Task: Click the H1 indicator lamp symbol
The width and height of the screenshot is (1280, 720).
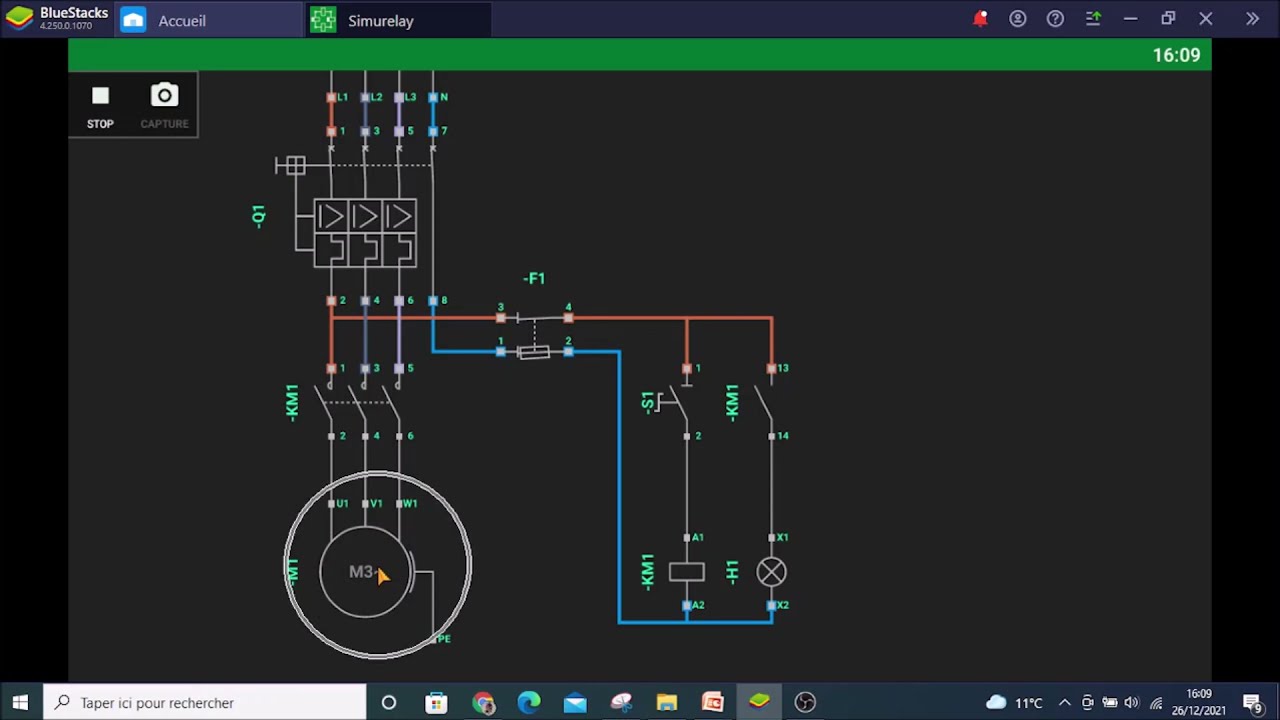Action: 771,572
